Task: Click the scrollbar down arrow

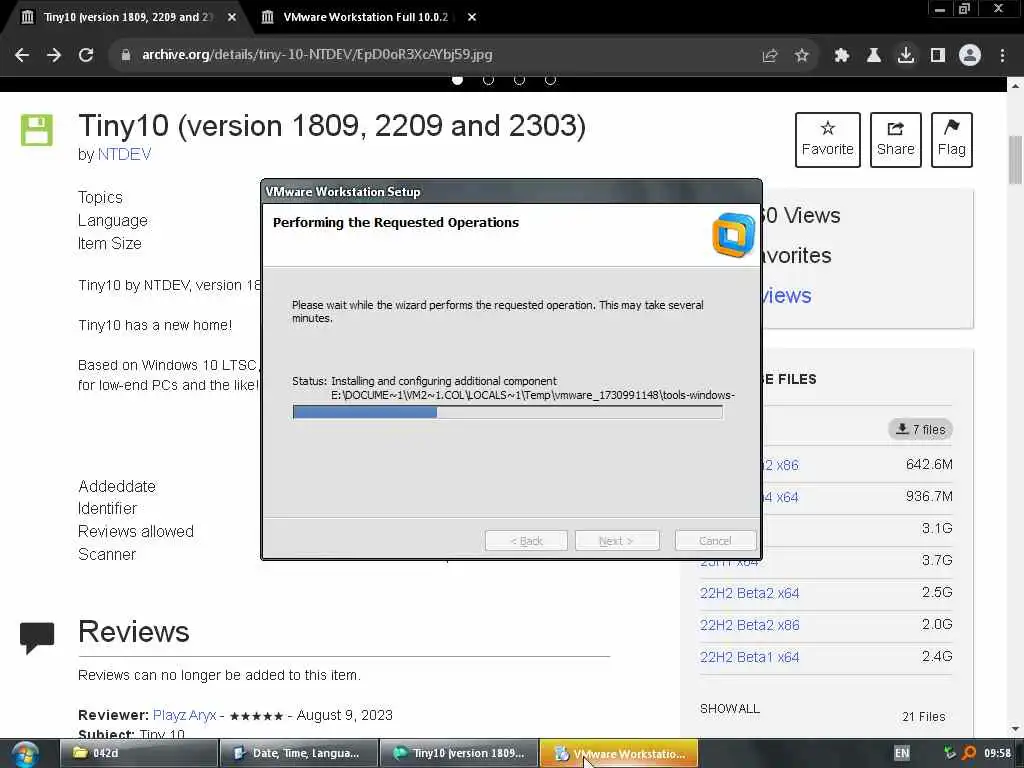Action: pos(1015,729)
